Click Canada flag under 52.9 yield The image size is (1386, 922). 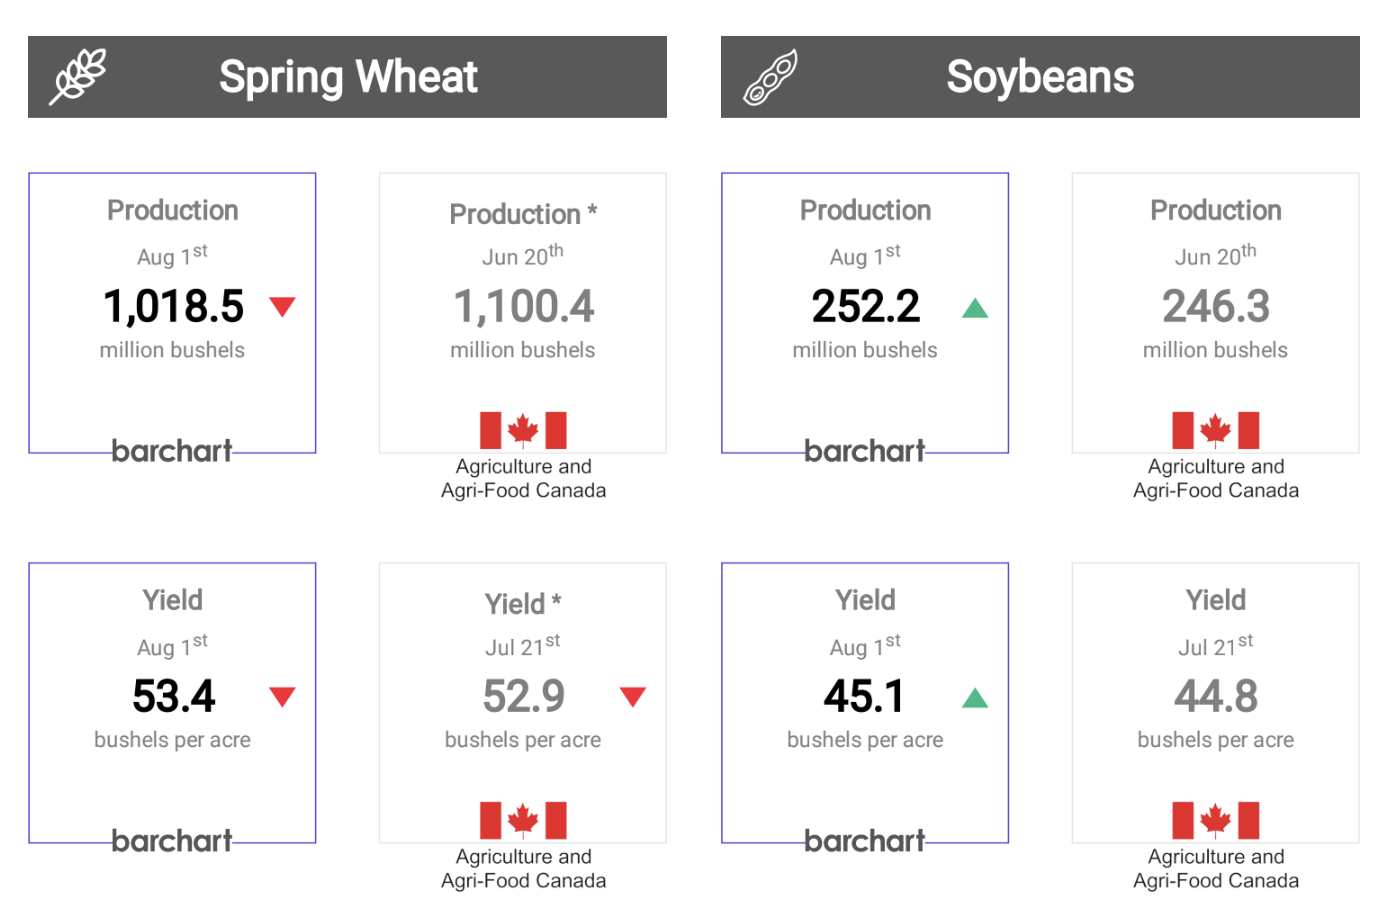click(523, 820)
